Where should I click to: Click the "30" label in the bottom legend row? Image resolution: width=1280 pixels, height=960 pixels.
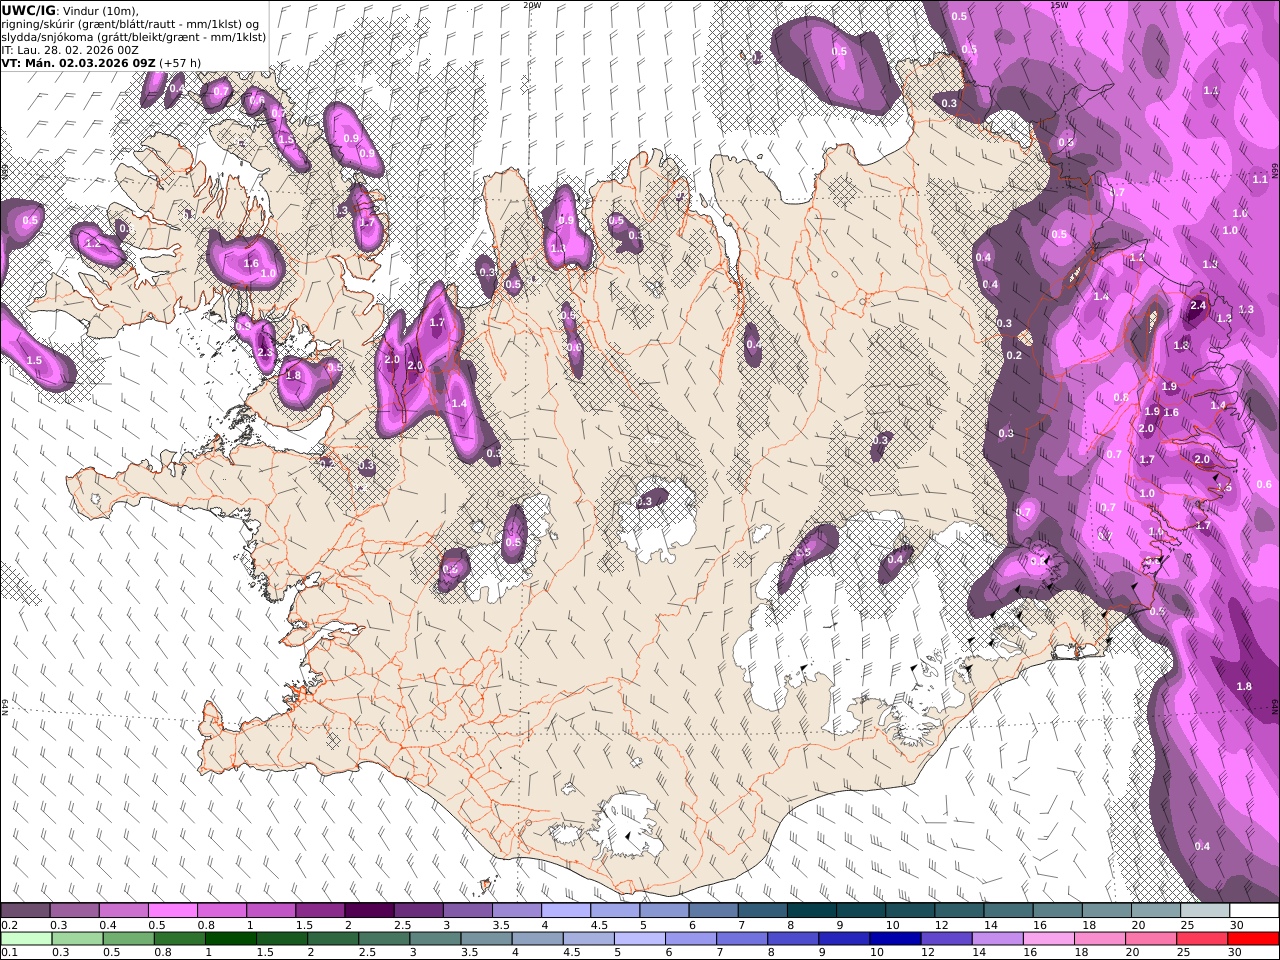[1236, 953]
